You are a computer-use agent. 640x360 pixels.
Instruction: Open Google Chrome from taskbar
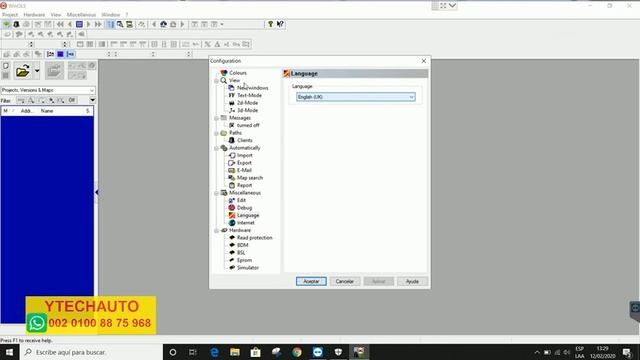pyautogui.click(x=297, y=352)
